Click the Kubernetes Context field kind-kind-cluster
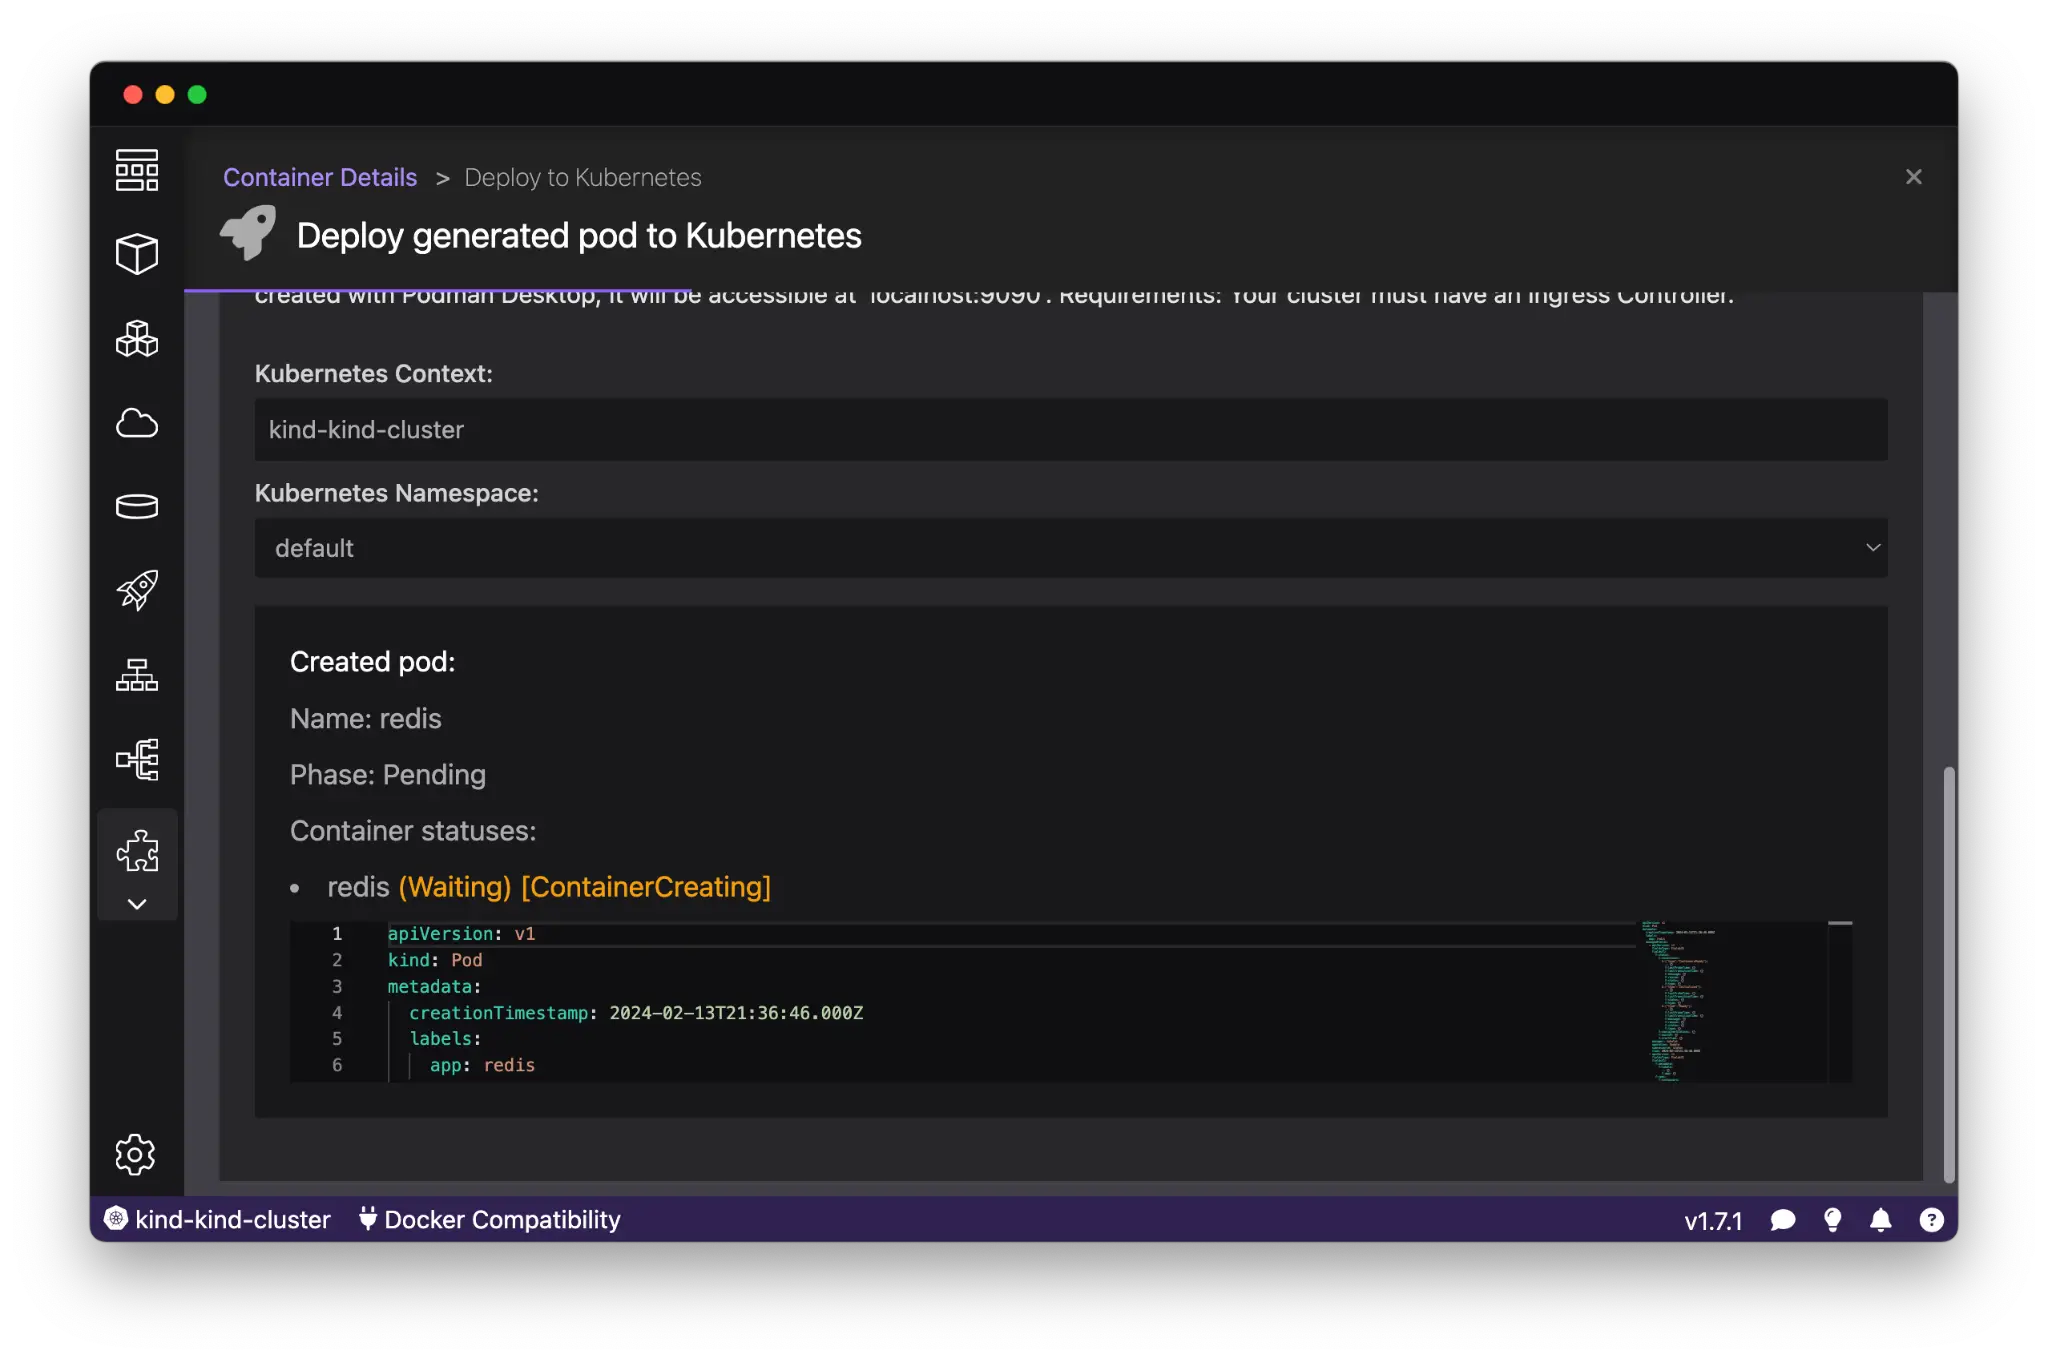Image resolution: width=2048 pixels, height=1361 pixels. click(x=1071, y=430)
